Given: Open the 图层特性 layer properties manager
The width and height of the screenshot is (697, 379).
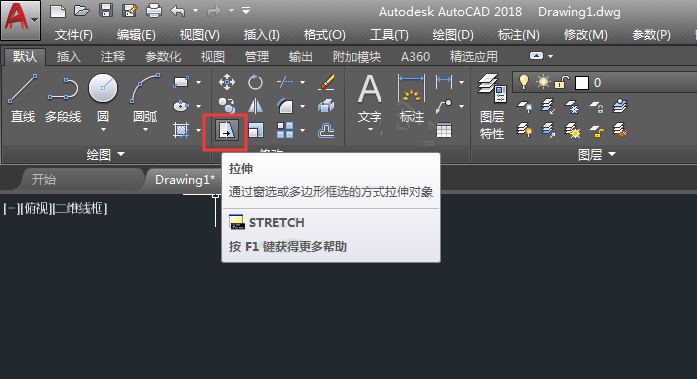Looking at the screenshot, I should click(x=492, y=107).
